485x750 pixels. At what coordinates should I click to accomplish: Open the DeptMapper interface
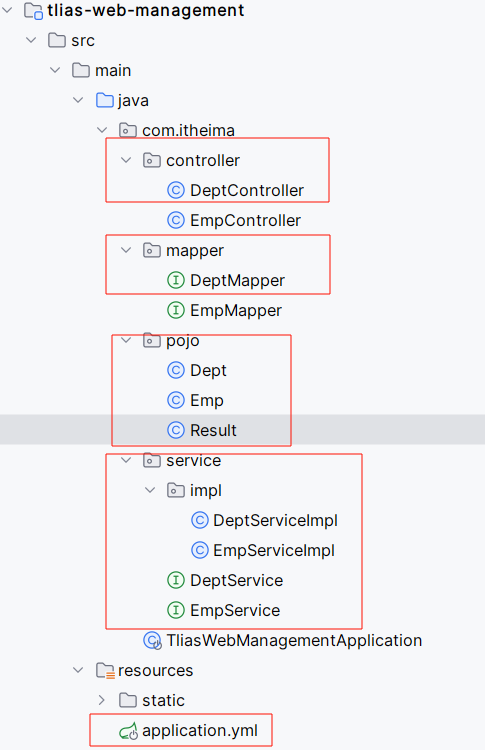pos(237,280)
